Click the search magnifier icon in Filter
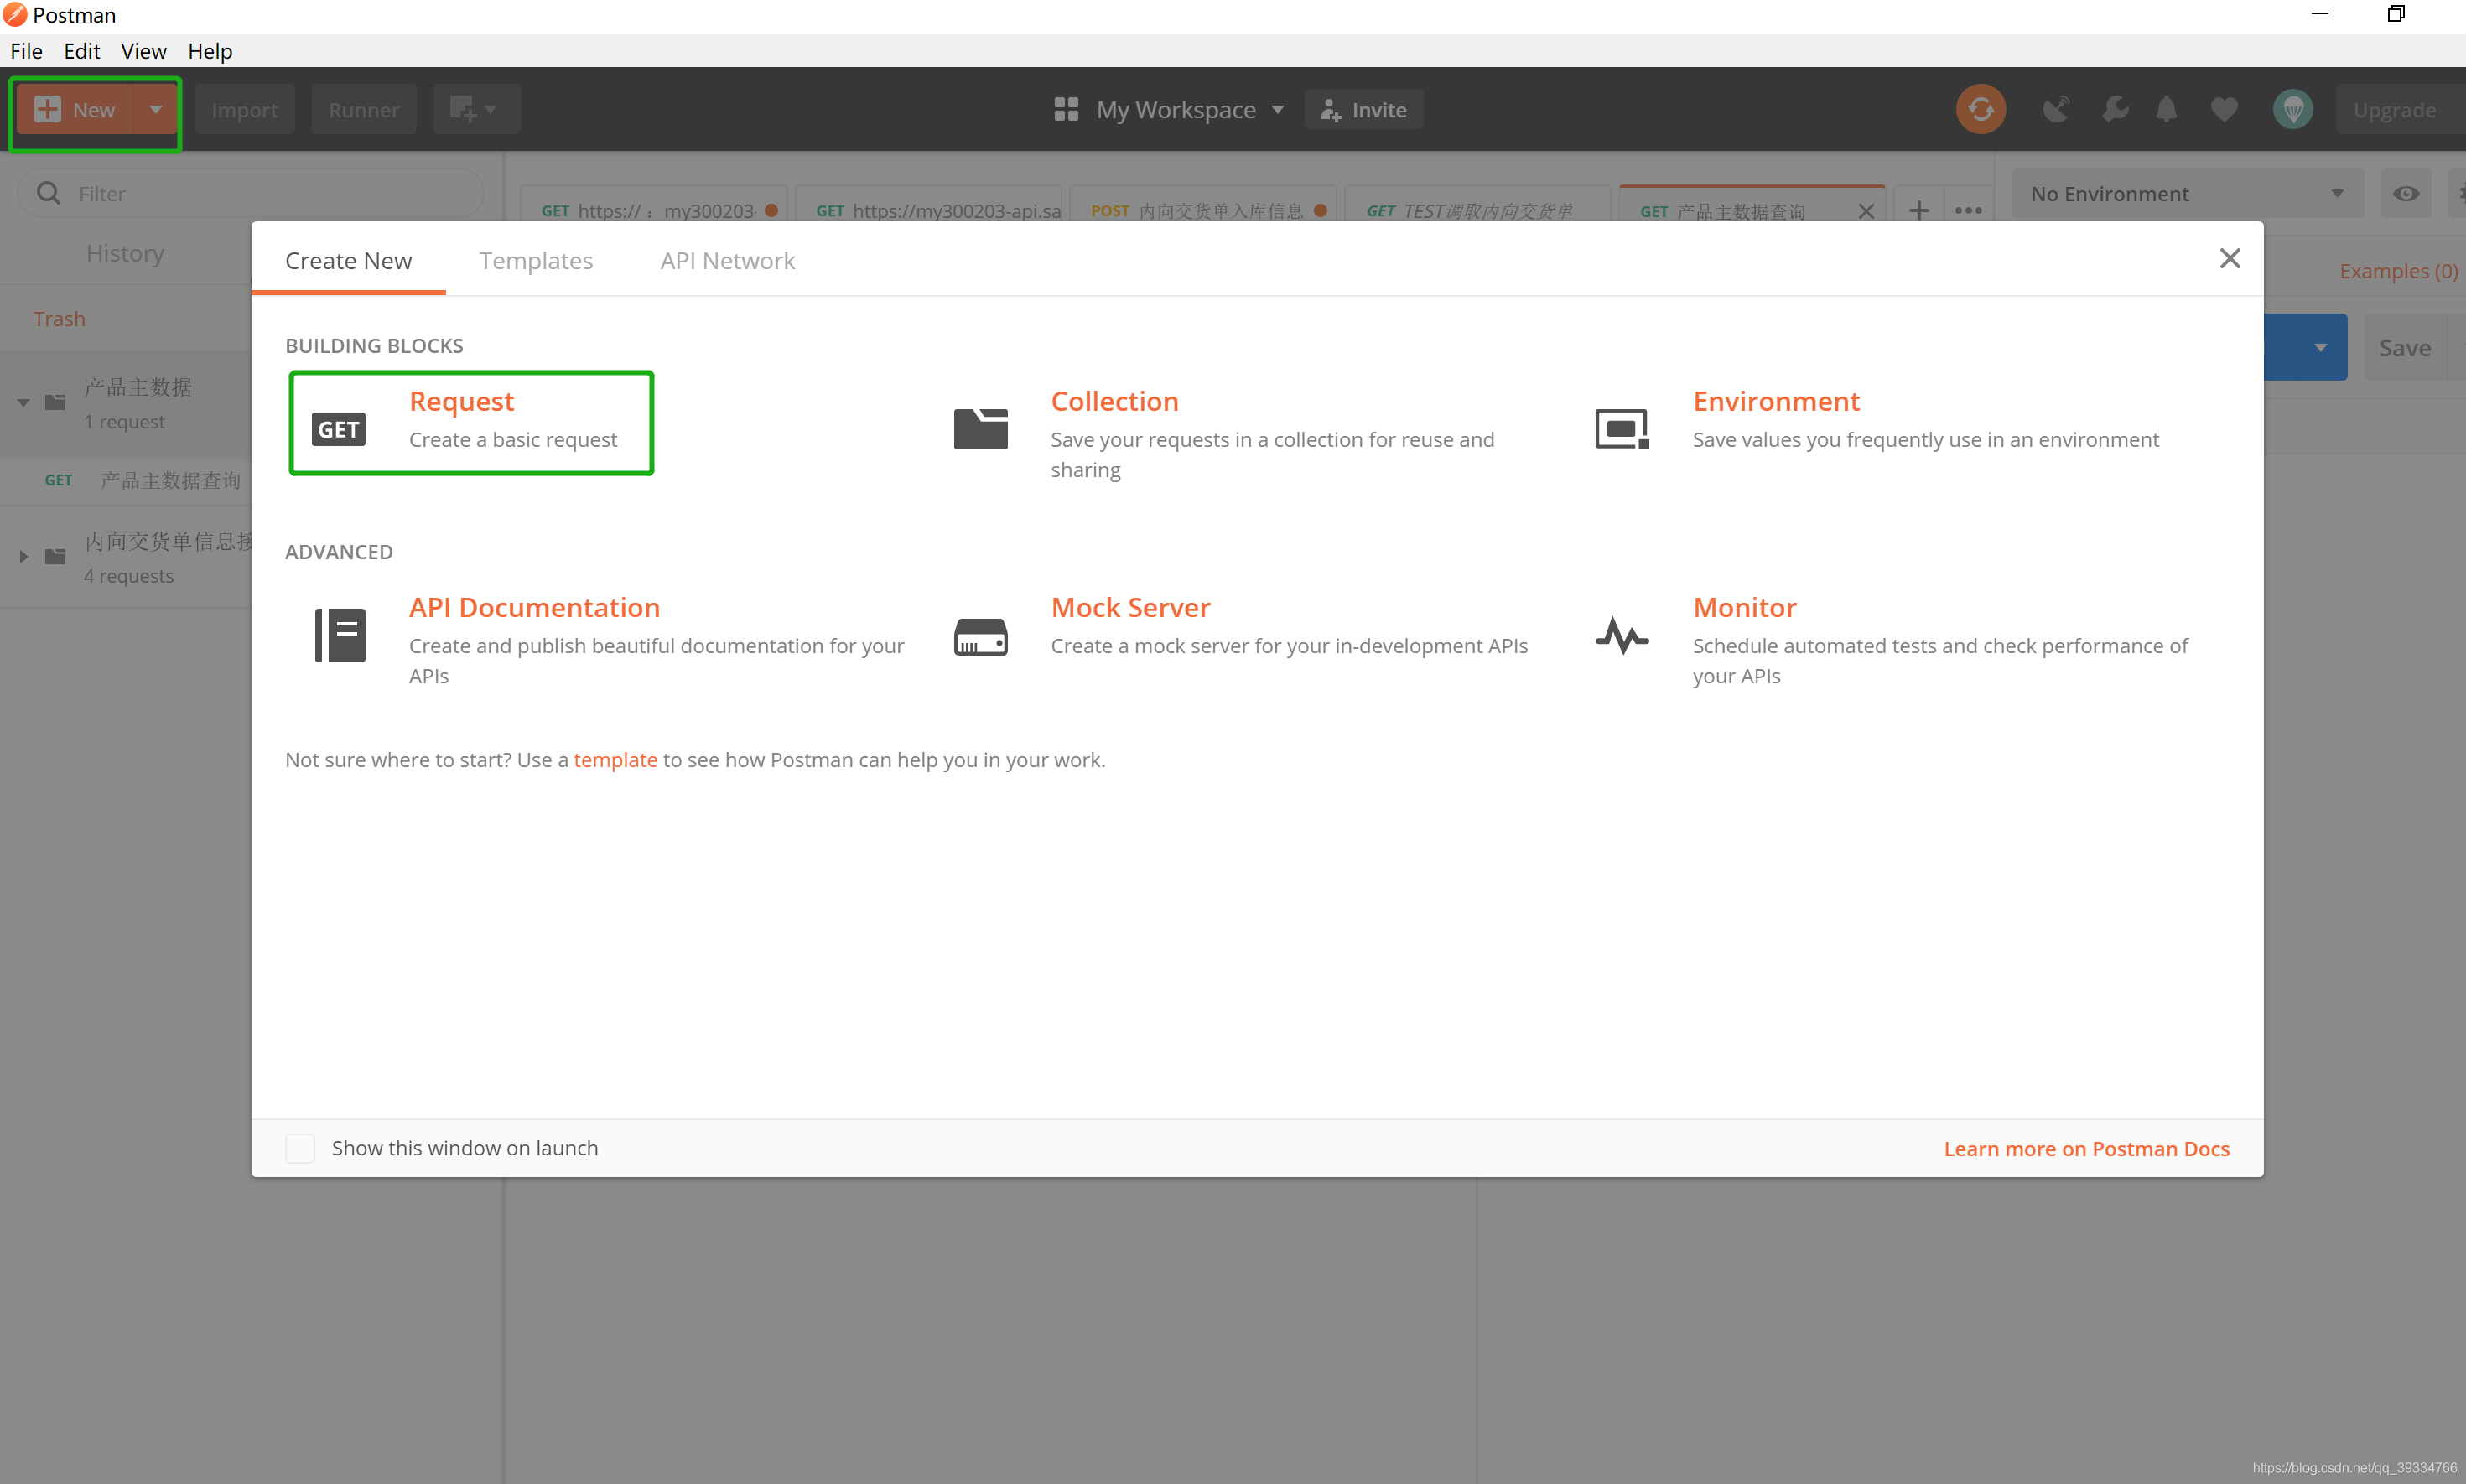The width and height of the screenshot is (2466, 1484). pyautogui.click(x=48, y=192)
